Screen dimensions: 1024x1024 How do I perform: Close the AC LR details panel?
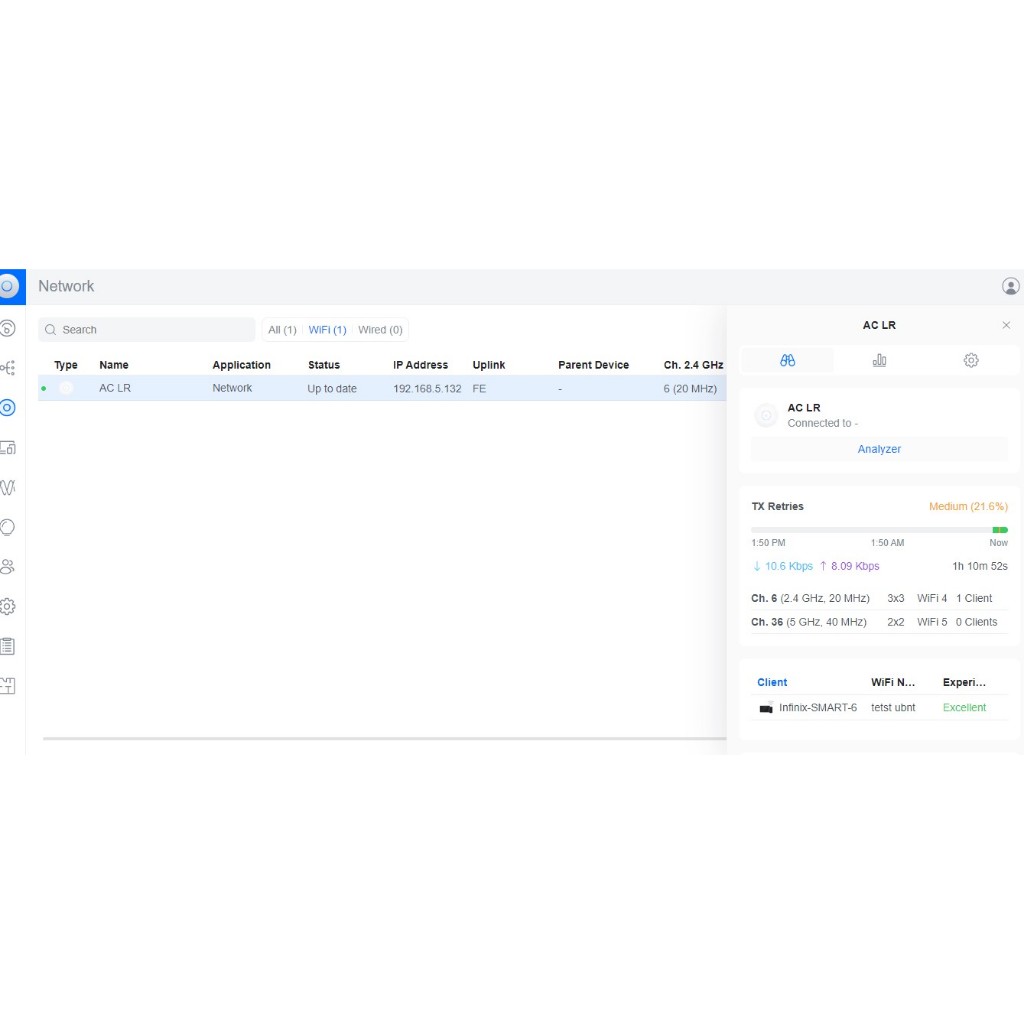[x=1006, y=325]
